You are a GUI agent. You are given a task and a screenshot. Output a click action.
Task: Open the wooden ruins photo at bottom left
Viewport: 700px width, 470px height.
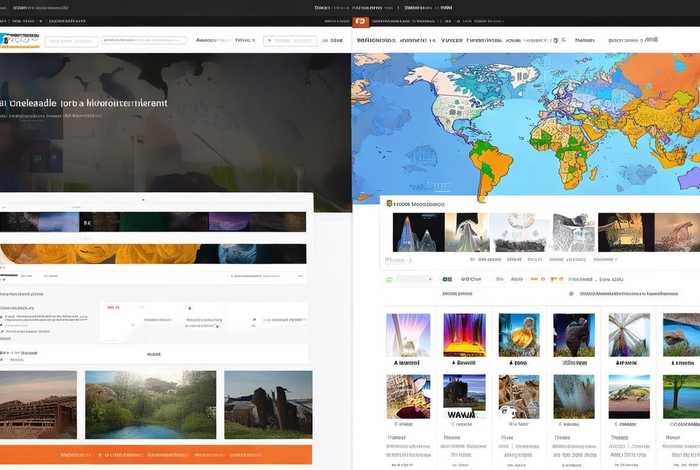pyautogui.click(x=38, y=404)
